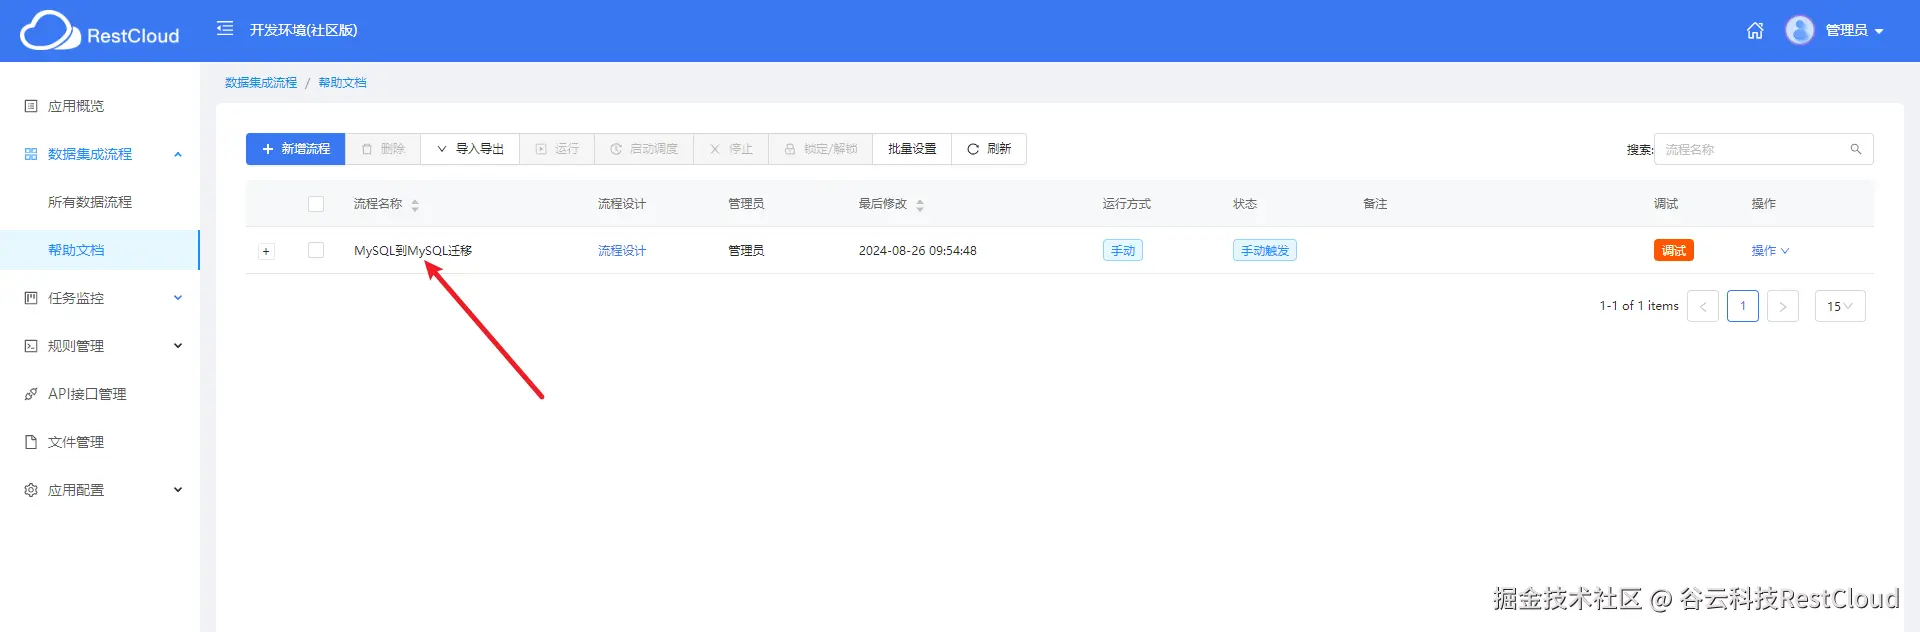
Task: Click the 帮助文档 breadcrumb link
Action: (x=342, y=83)
